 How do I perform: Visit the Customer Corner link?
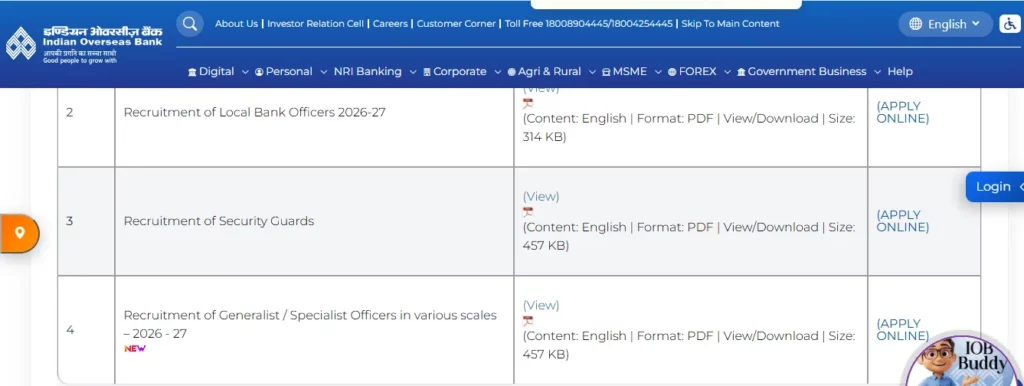click(456, 24)
